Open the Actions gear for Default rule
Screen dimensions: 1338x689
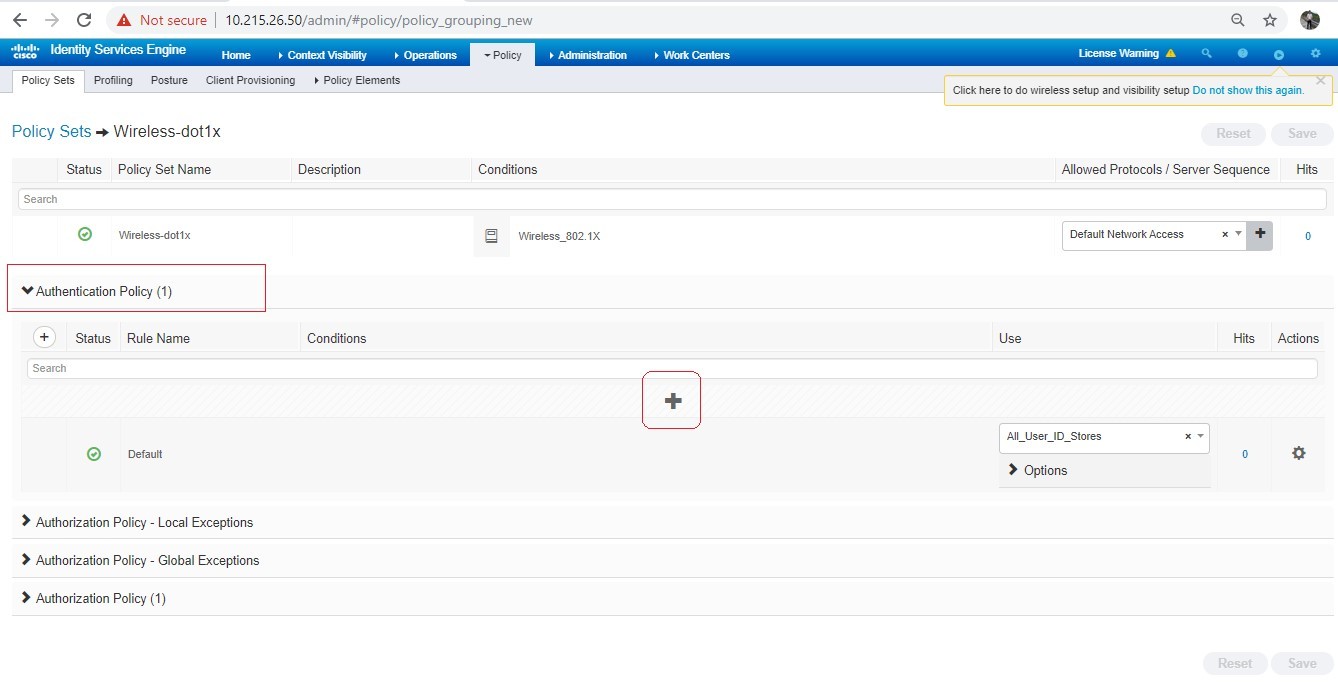coord(1299,453)
